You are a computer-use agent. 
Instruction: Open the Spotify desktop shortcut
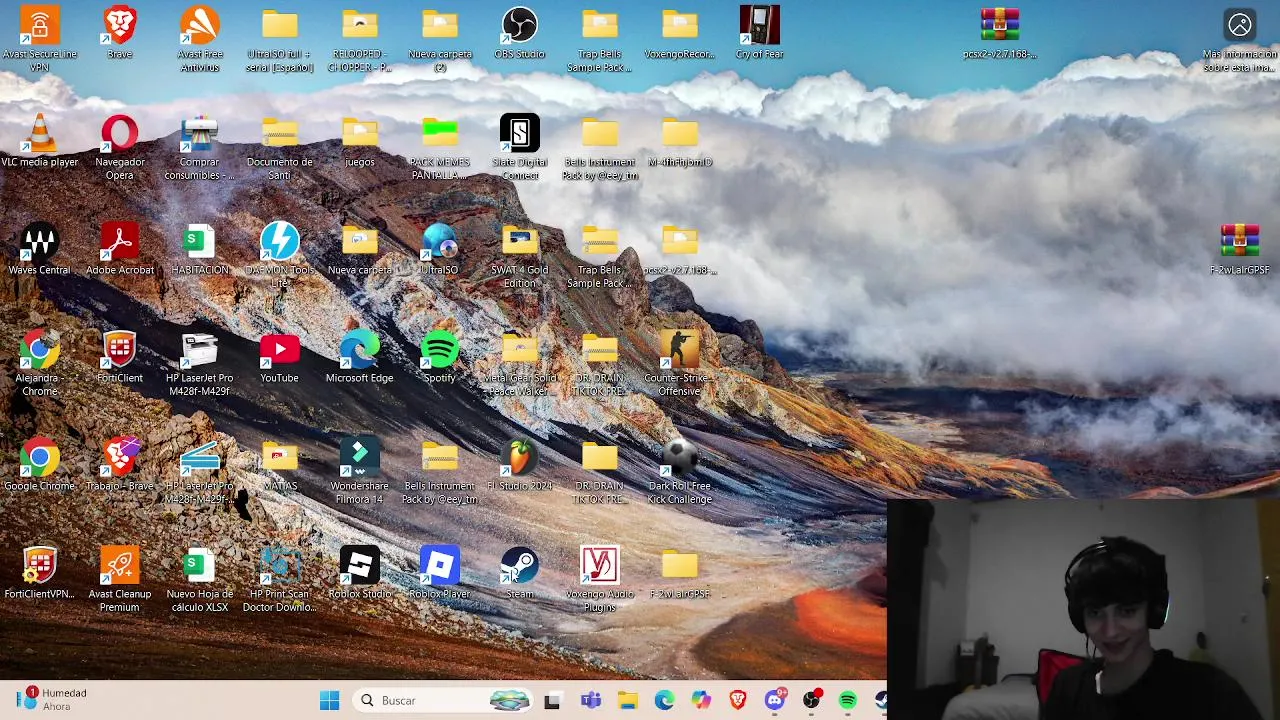point(440,357)
